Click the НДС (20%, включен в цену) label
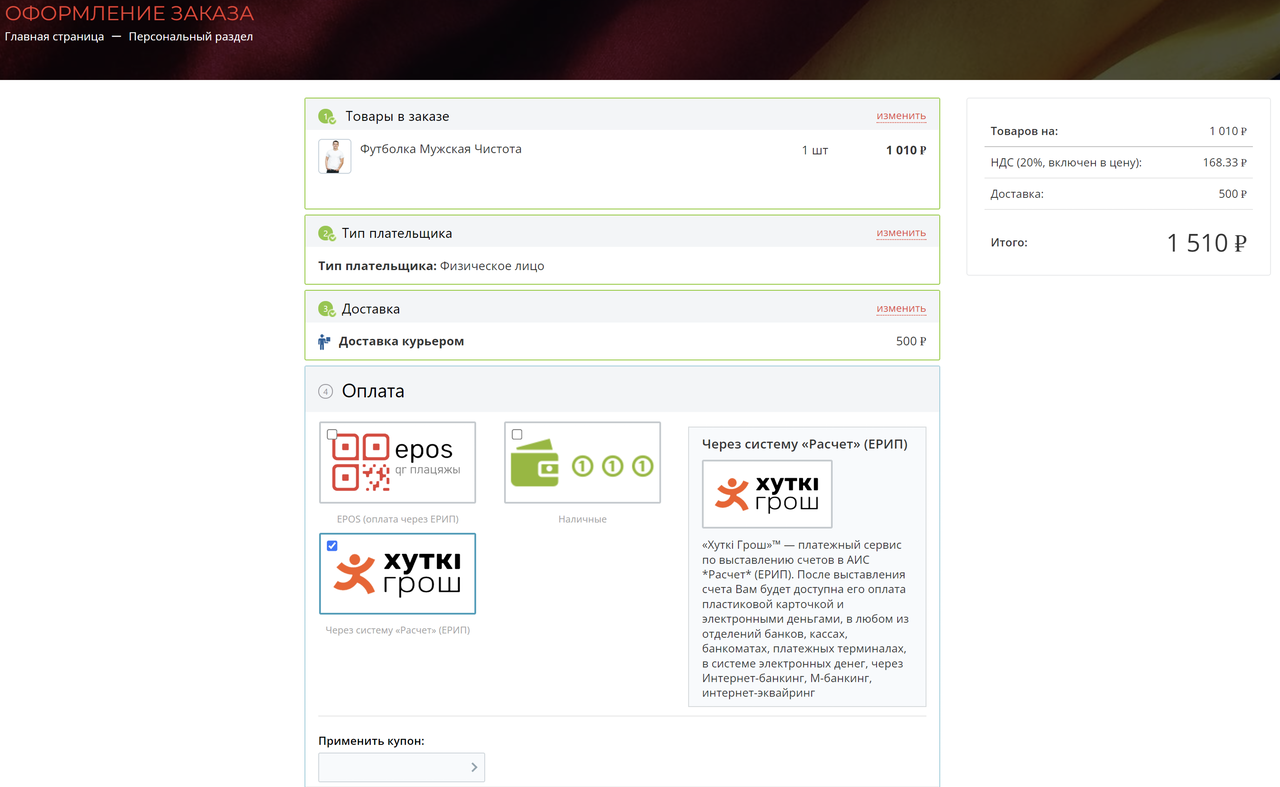 click(1066, 162)
